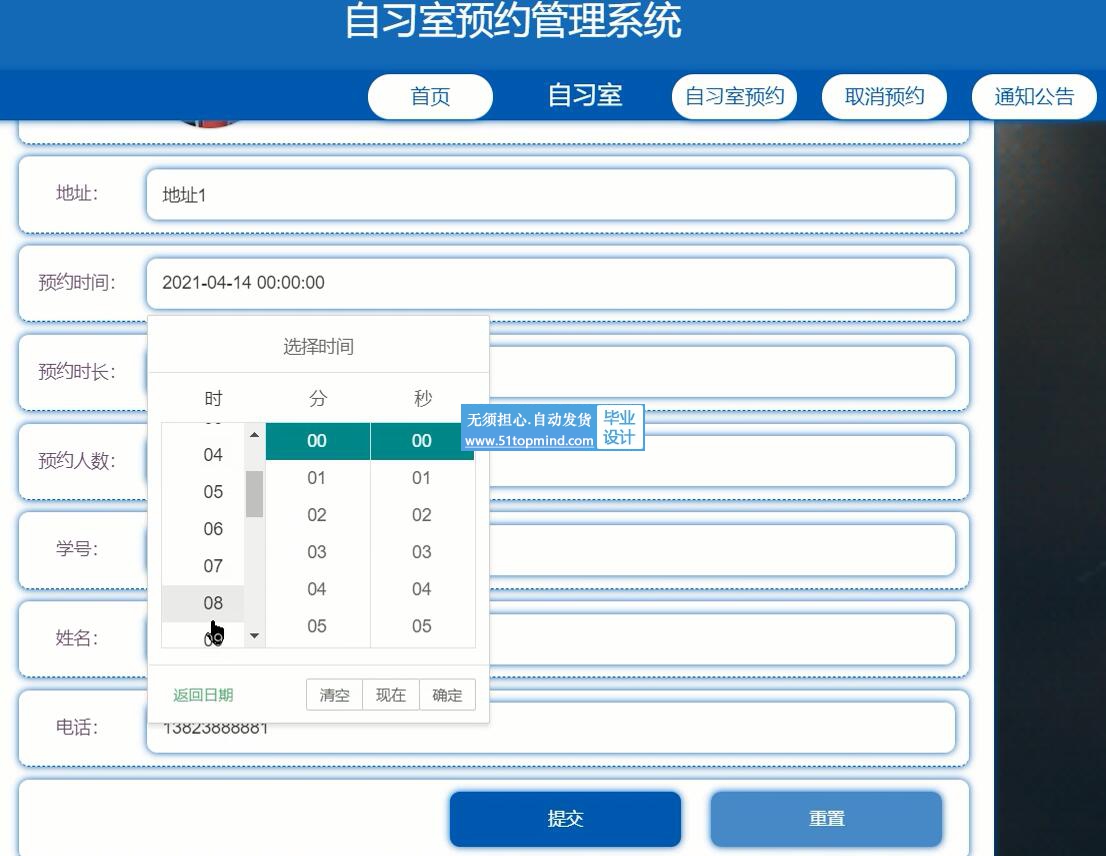Viewport: 1106px width, 856px height.
Task: Open the 自习室预约 tab
Action: [734, 97]
